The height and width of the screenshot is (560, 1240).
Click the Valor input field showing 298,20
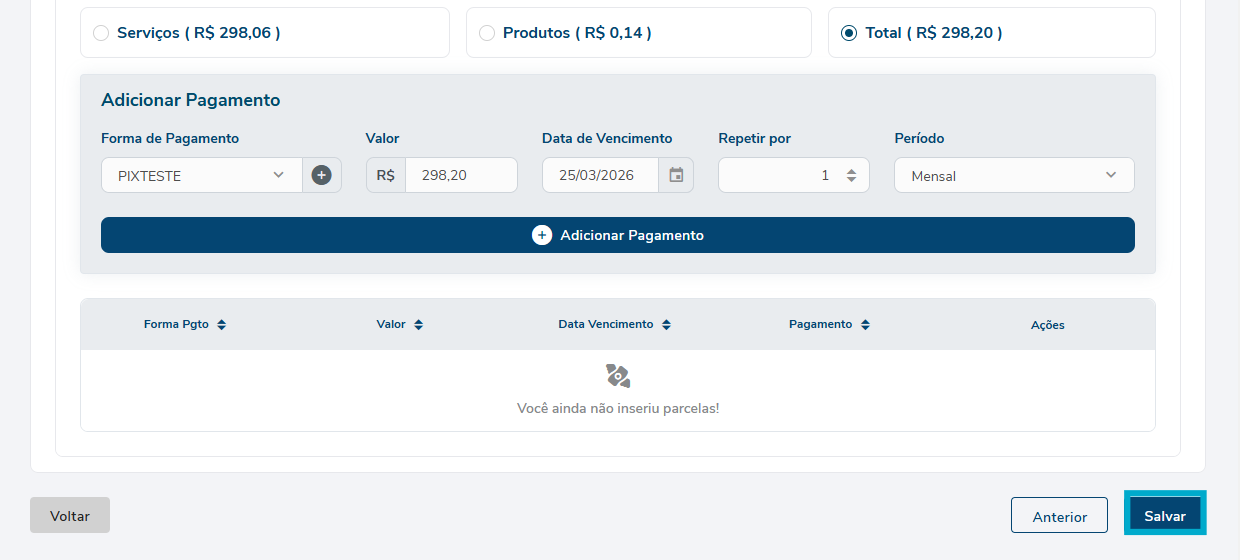460,175
